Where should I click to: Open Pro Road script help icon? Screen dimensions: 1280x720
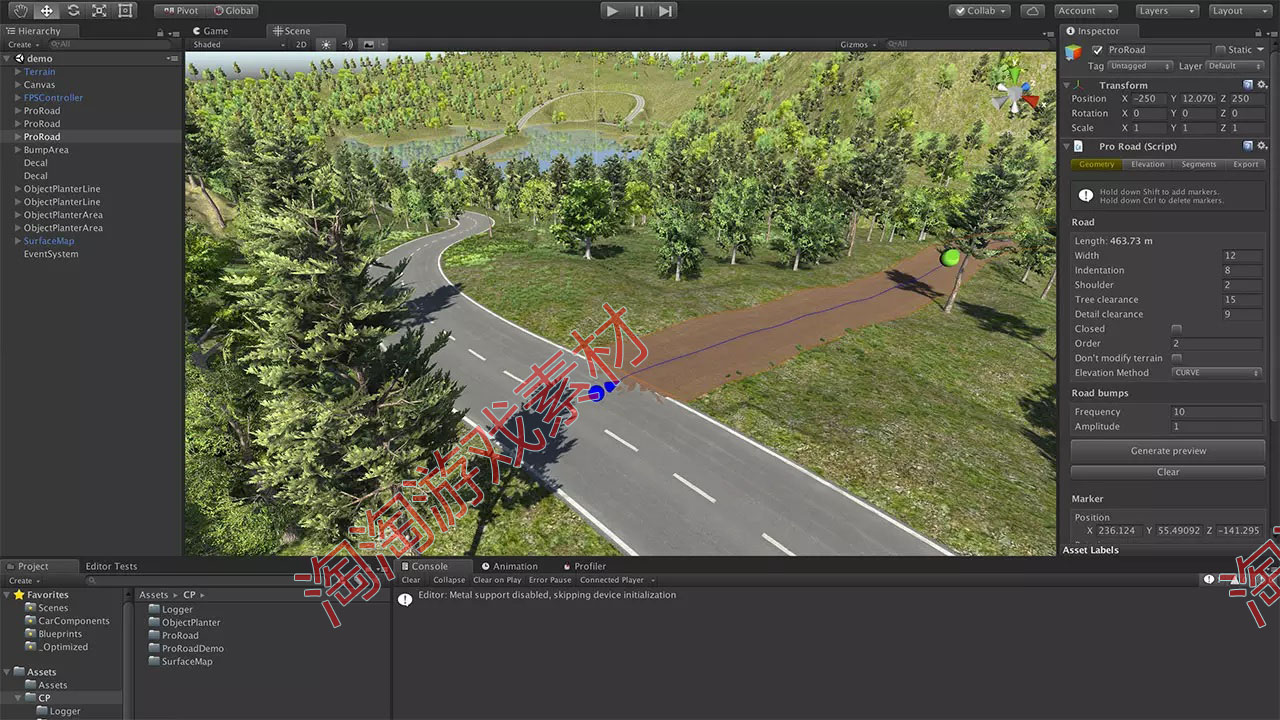1248,146
